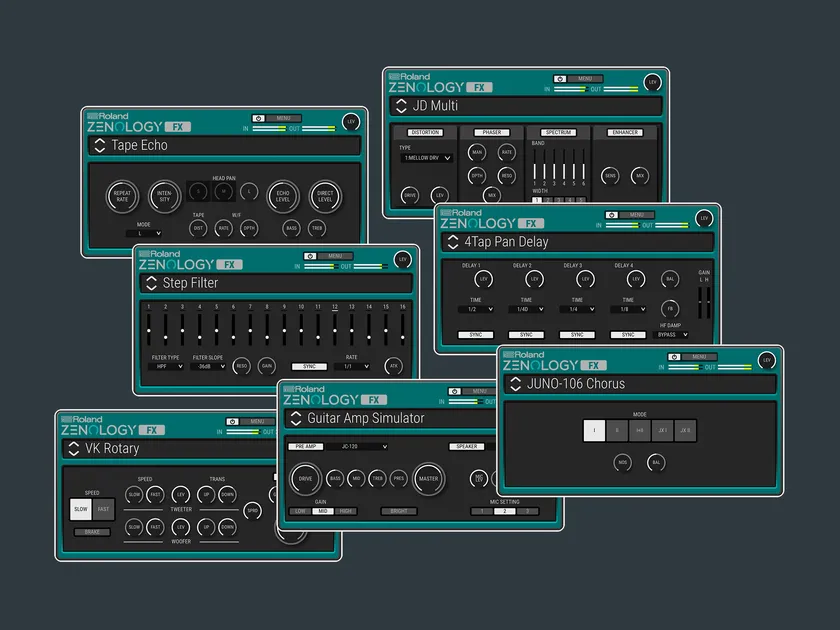Click the step 12 slider in Step Filter
840x630 pixels.
point(335,331)
